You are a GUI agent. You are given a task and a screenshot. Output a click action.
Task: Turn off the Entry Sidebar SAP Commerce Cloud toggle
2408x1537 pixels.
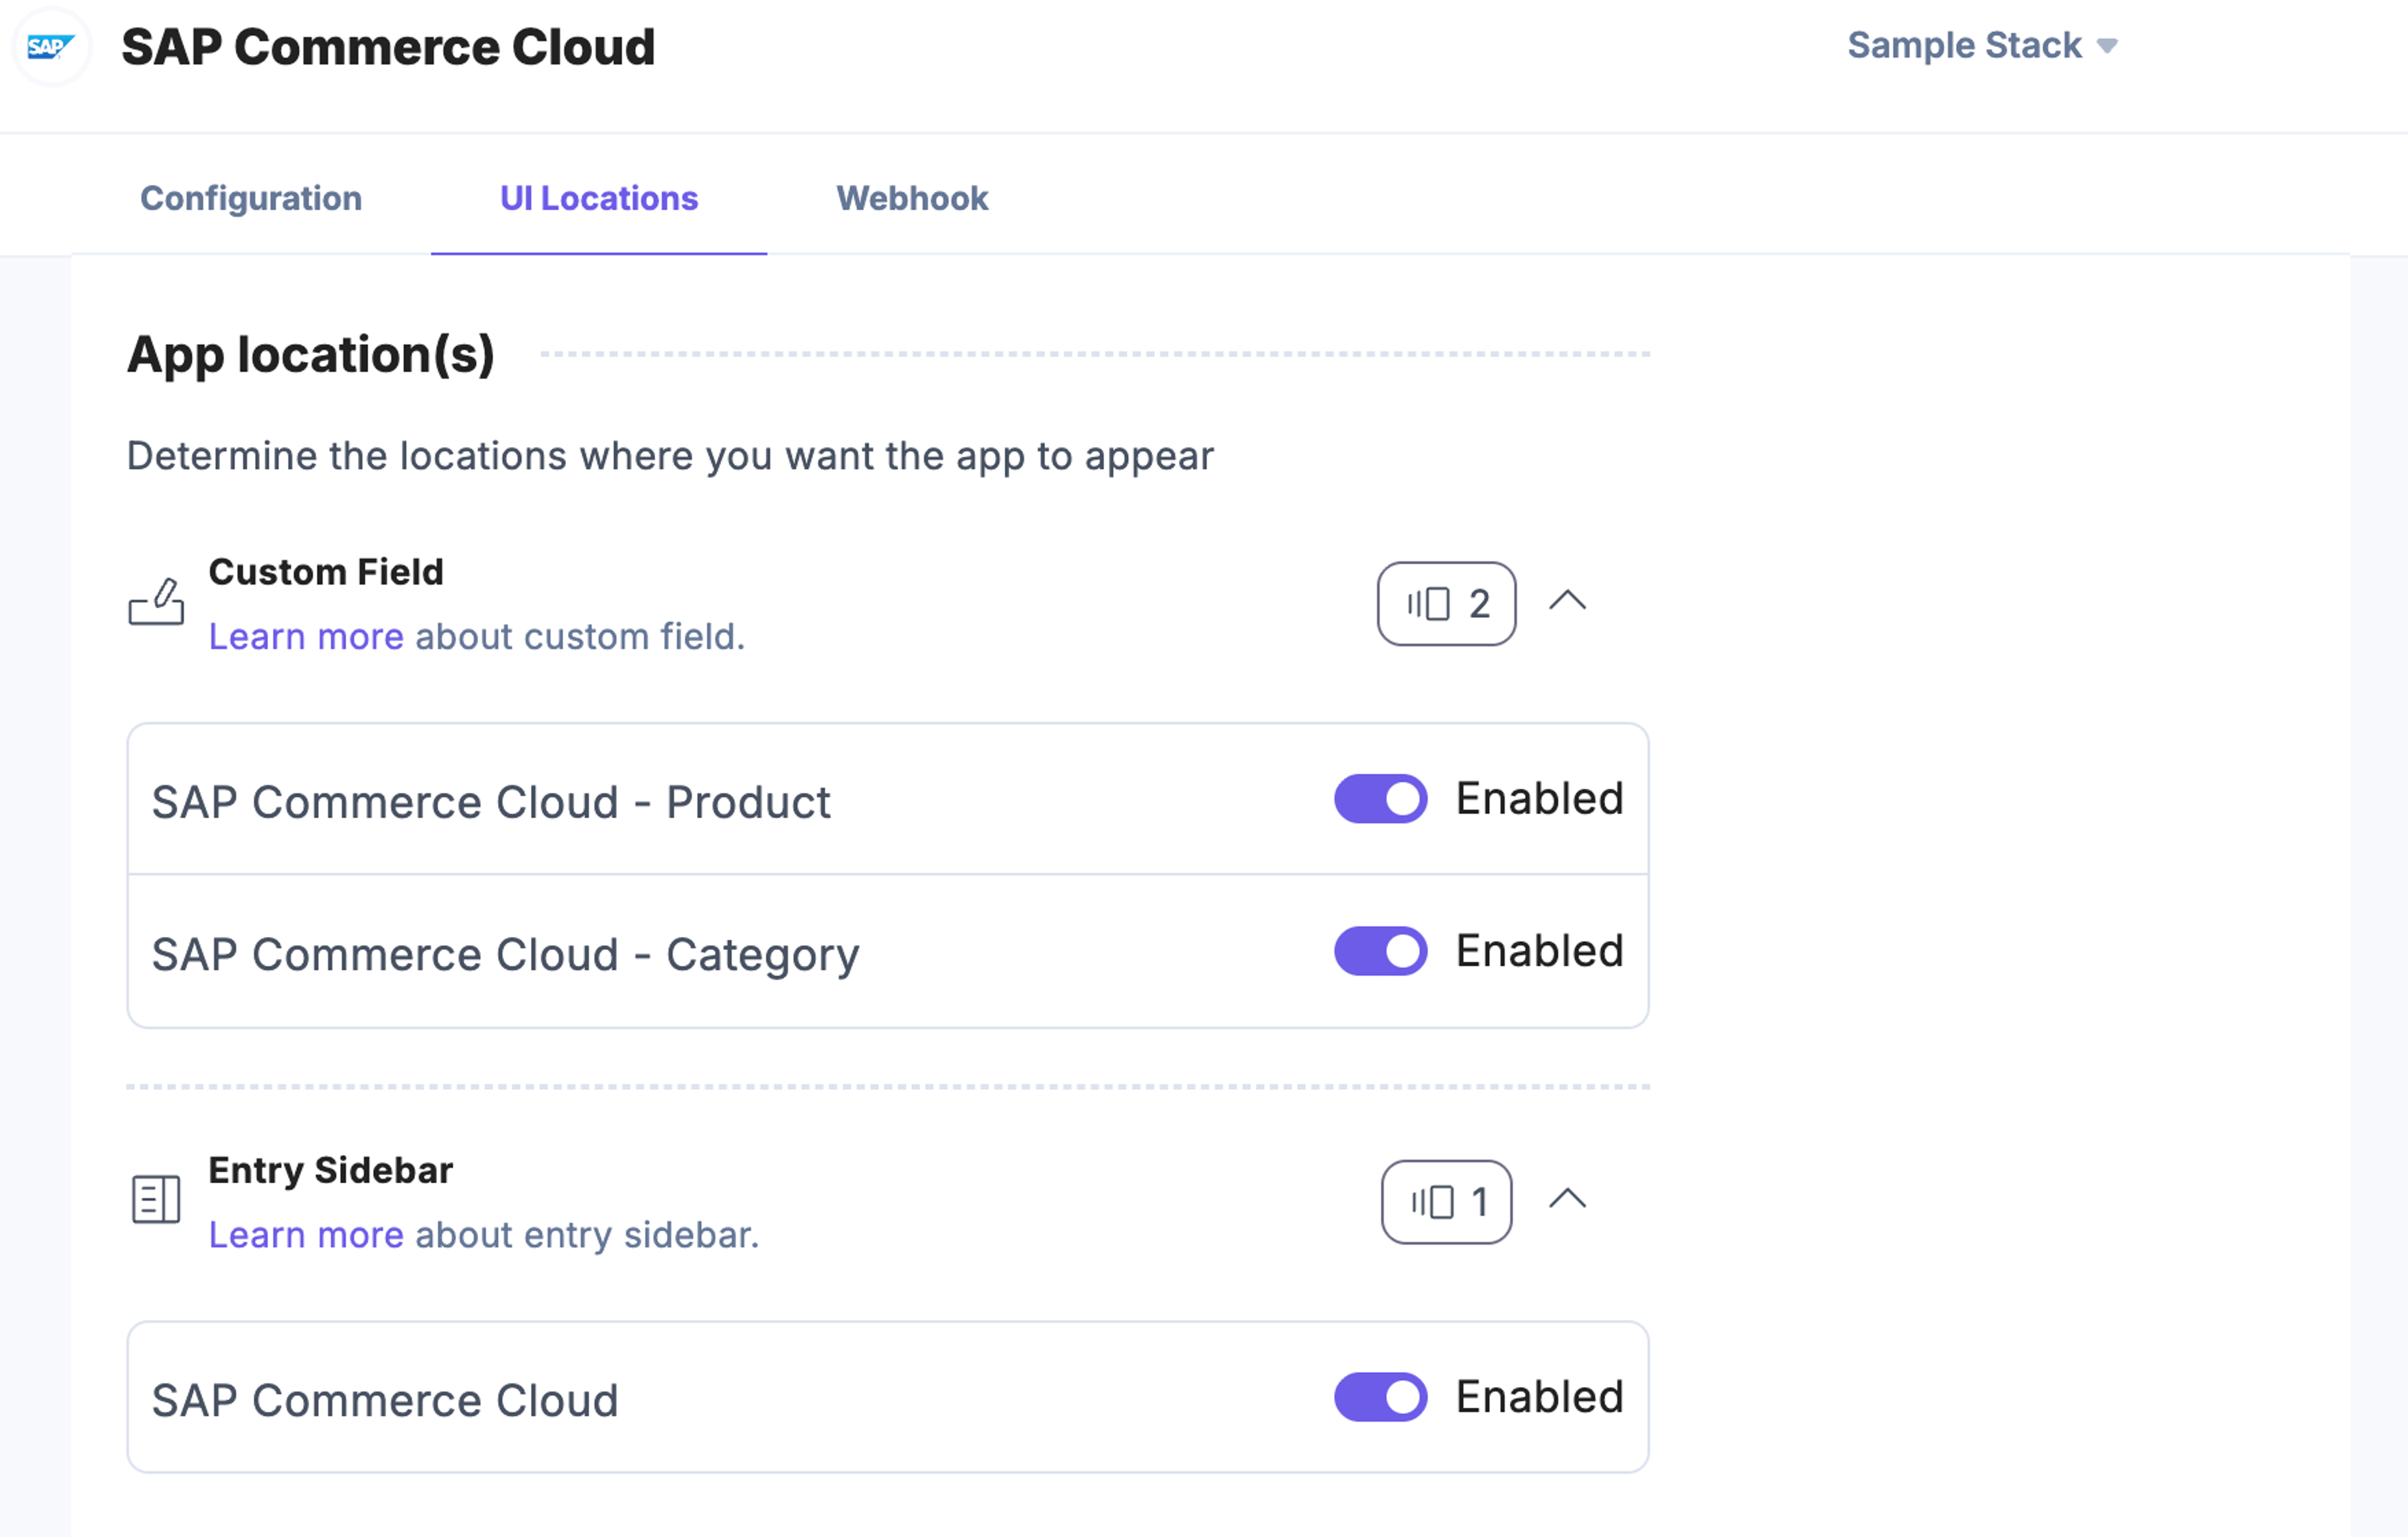tap(1380, 1397)
